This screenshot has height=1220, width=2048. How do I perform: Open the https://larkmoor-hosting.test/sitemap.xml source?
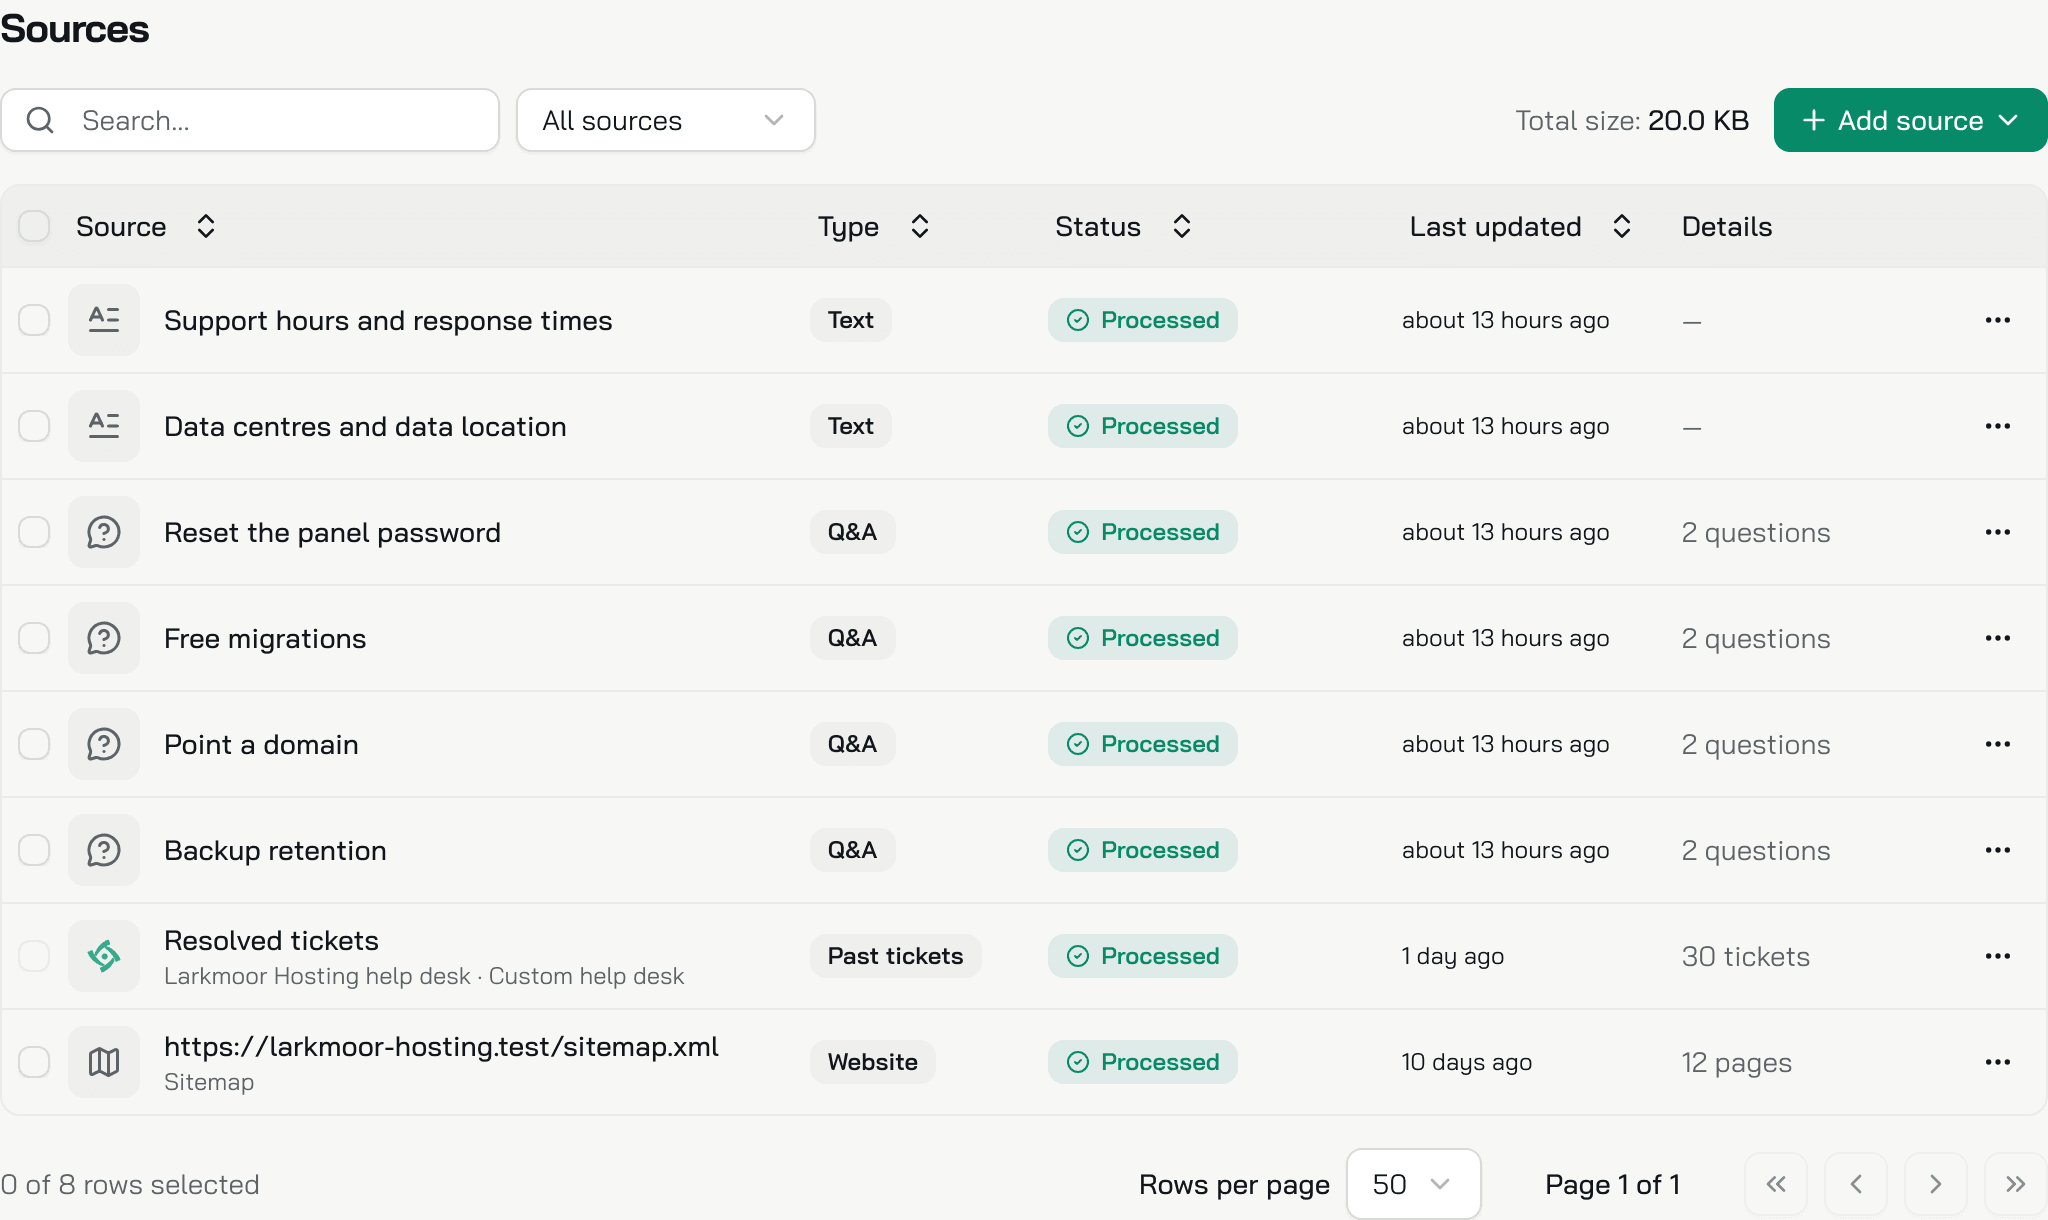tap(441, 1047)
